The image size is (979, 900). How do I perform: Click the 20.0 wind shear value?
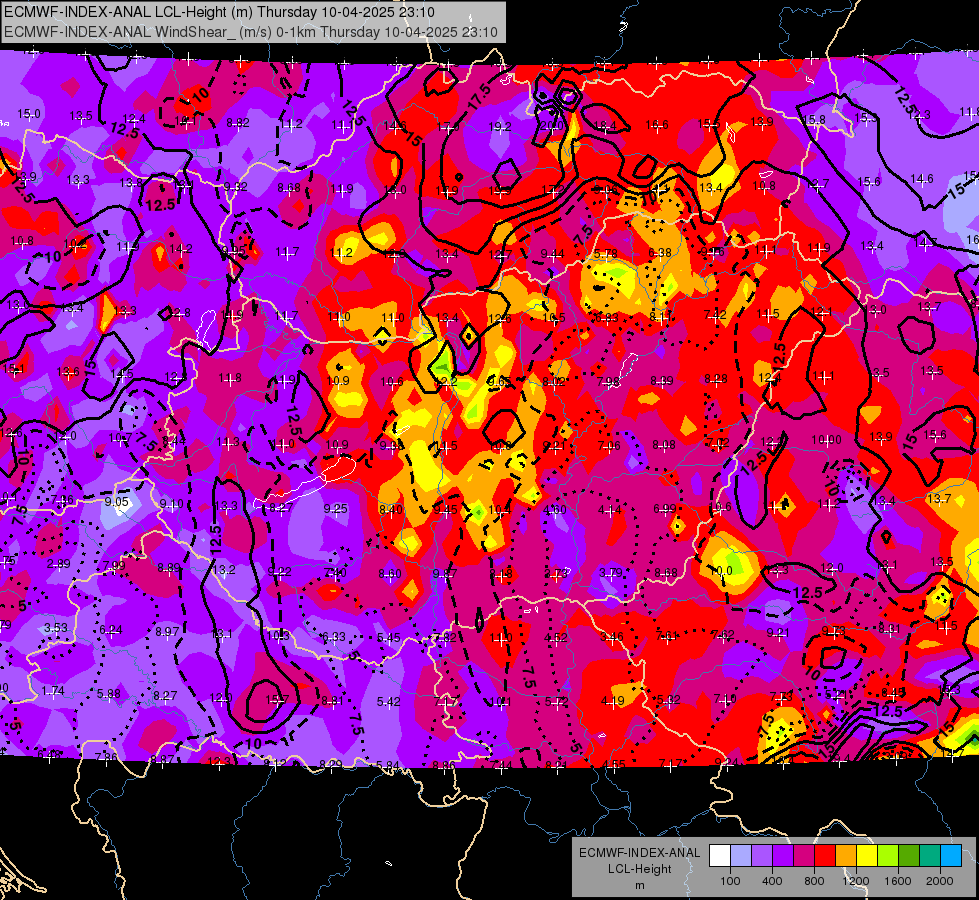pyautogui.click(x=551, y=126)
